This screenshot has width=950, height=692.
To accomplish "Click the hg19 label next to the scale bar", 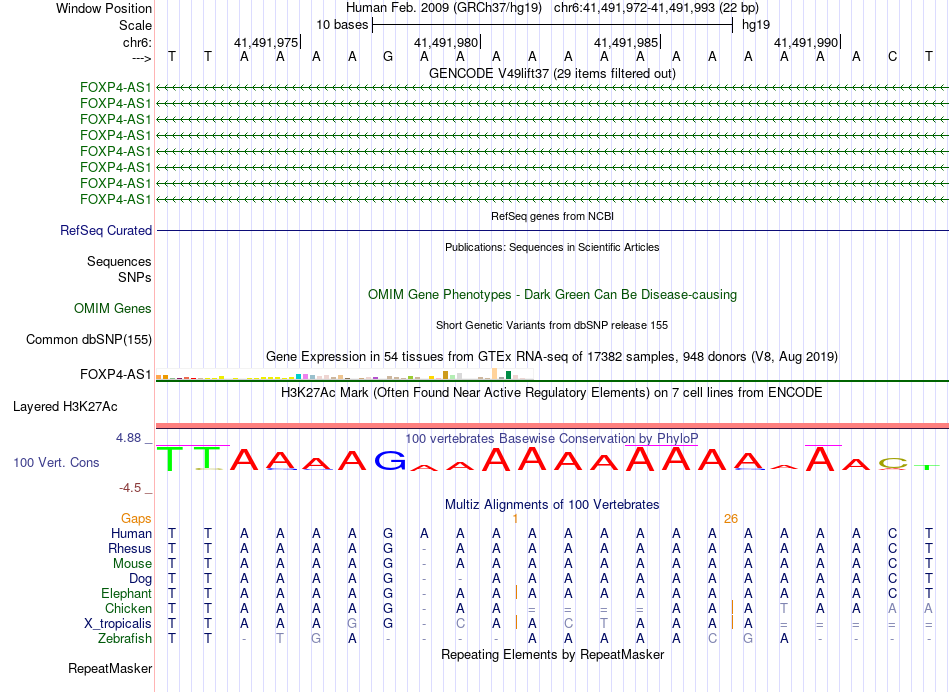I will pos(756,25).
